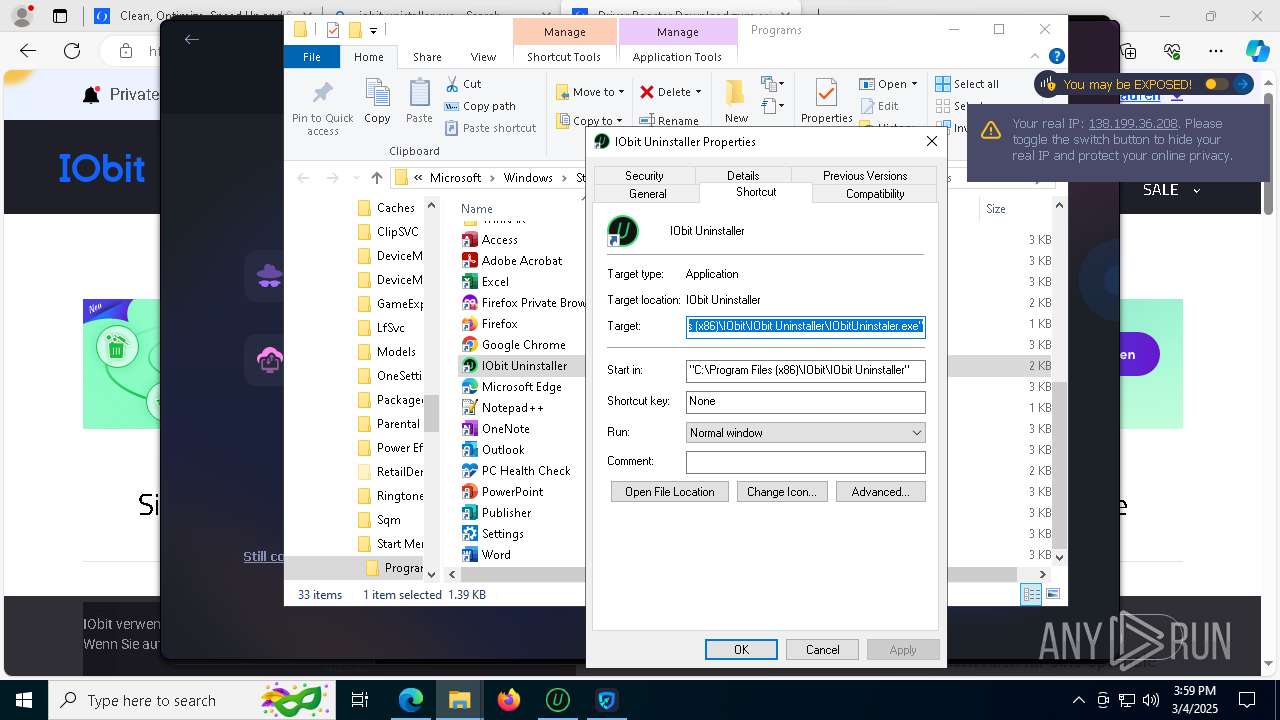The height and width of the screenshot is (720, 1280).
Task: Select the PowerPoint shortcut
Action: point(503,492)
